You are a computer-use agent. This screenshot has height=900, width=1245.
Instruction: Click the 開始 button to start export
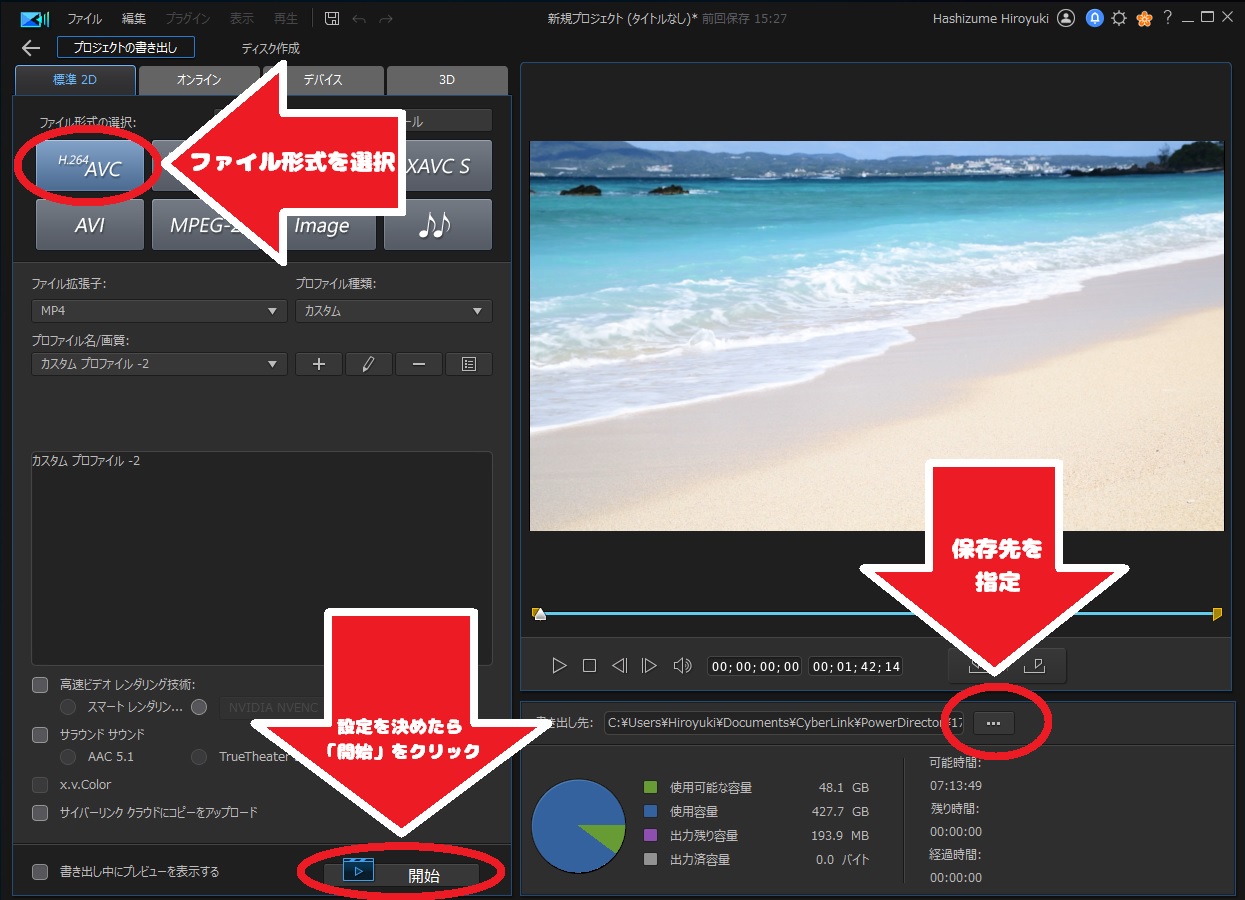pyautogui.click(x=401, y=873)
